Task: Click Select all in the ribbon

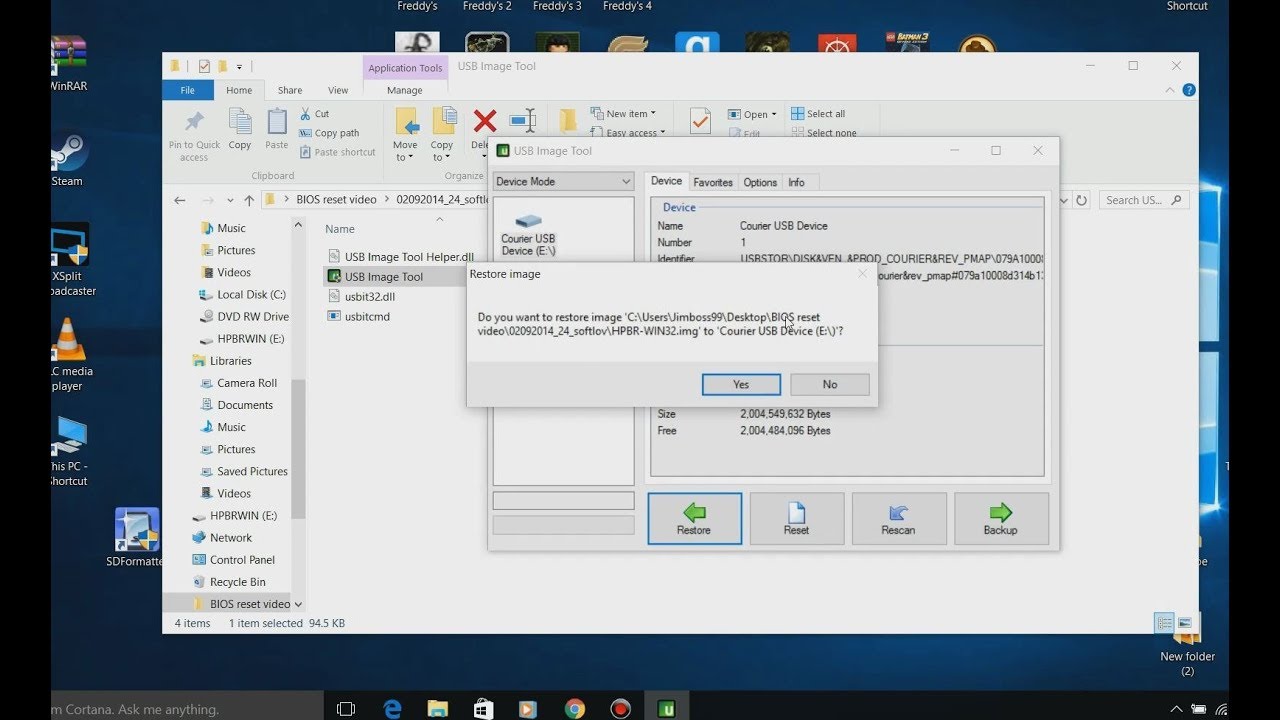Action: pos(818,114)
